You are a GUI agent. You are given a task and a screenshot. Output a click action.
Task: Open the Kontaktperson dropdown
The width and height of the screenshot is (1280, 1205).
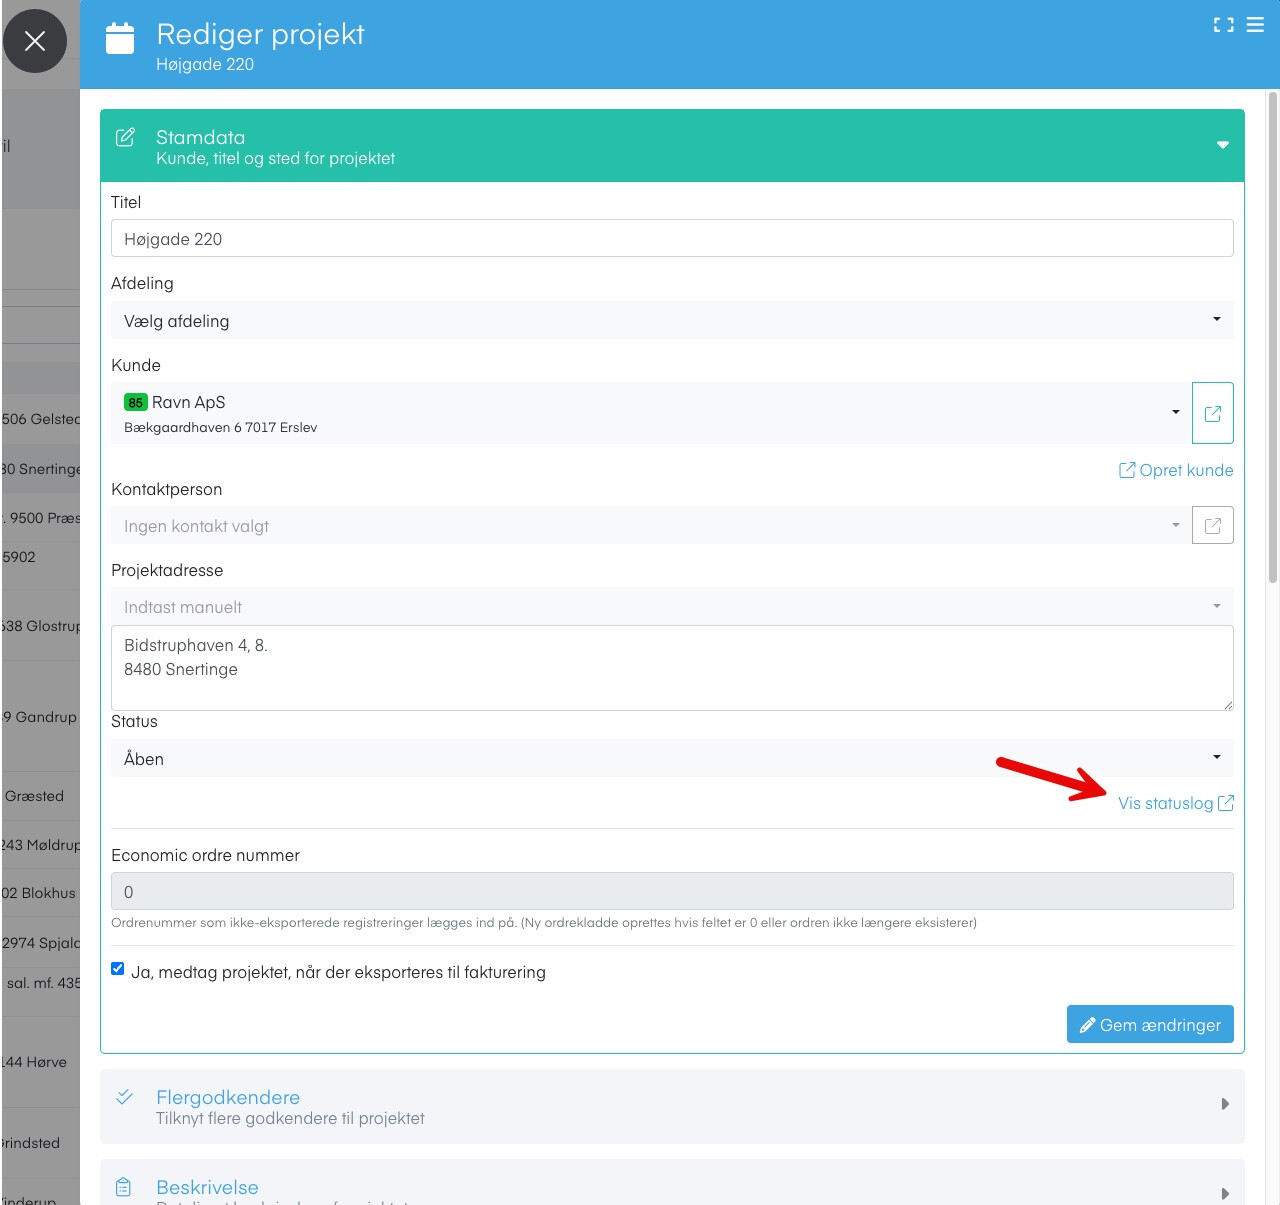(650, 526)
